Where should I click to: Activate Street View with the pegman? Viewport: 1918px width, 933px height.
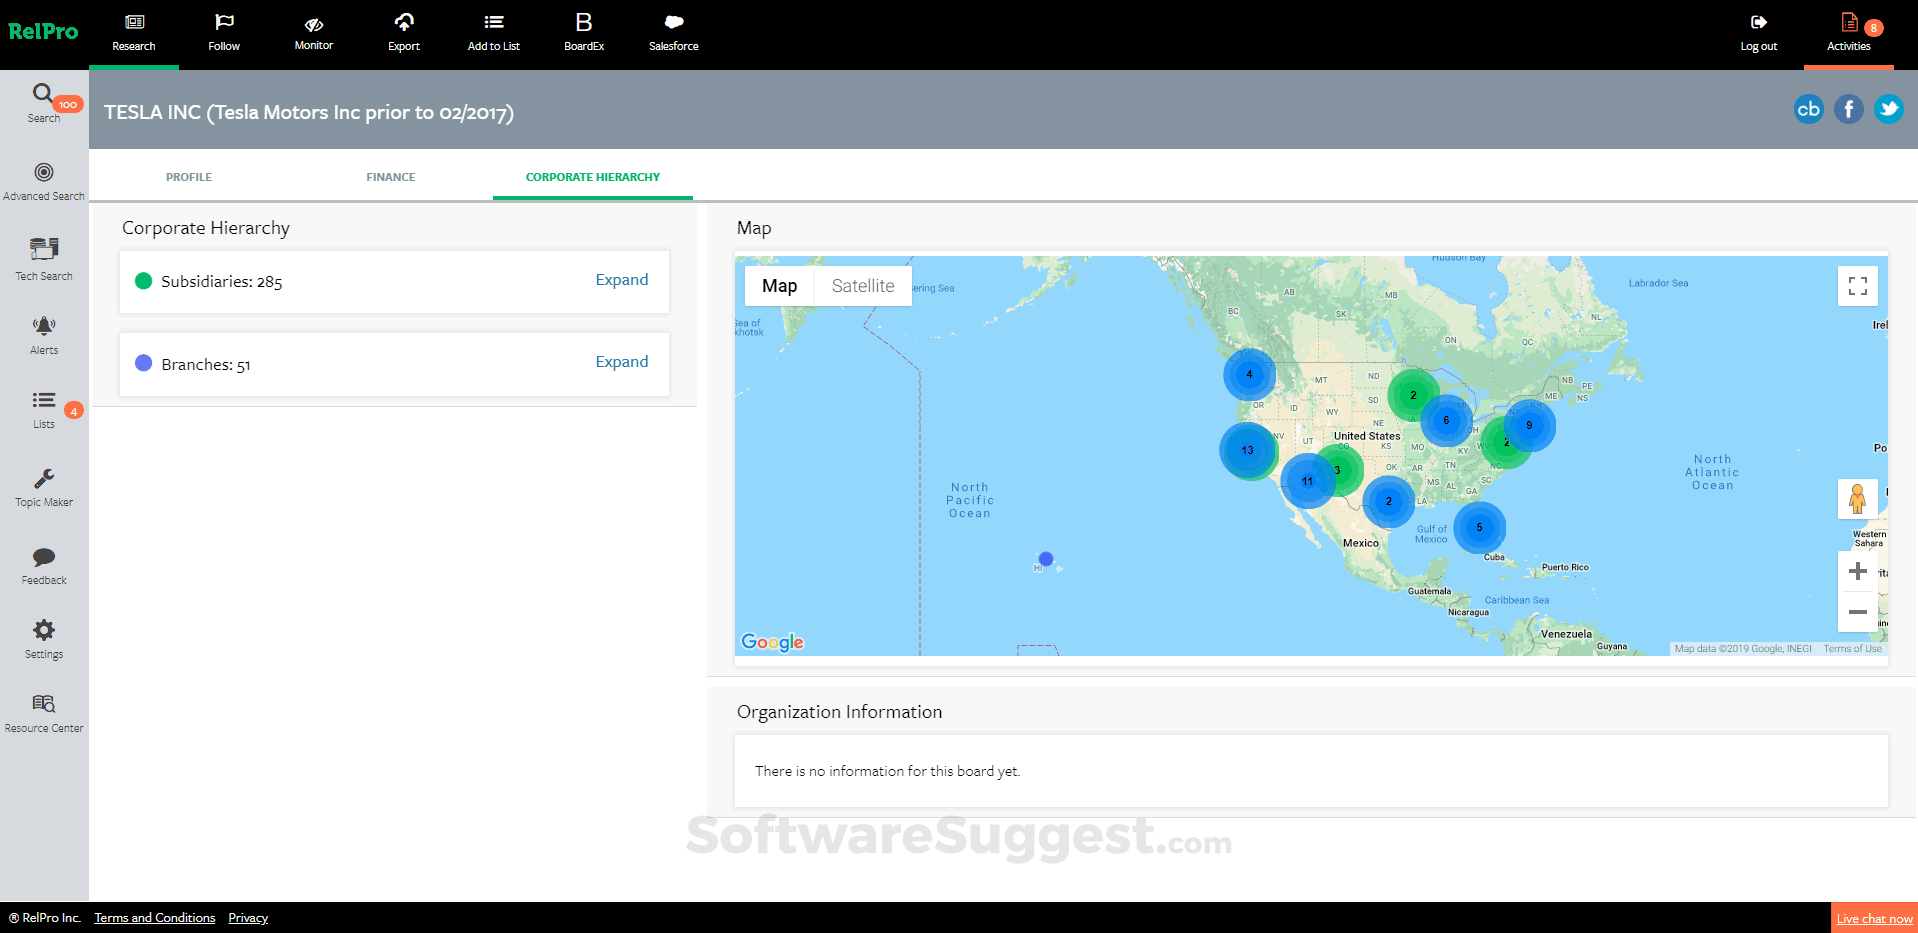[x=1858, y=498]
